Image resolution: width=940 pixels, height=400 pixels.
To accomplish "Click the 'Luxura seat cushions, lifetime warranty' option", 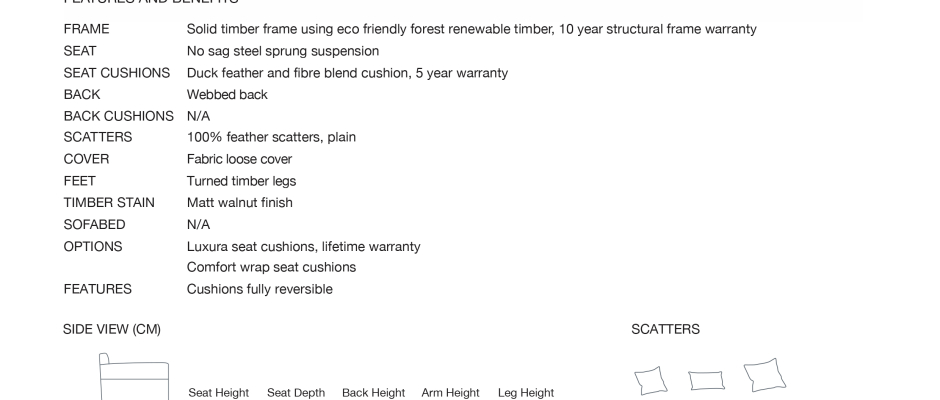I will [x=303, y=246].
